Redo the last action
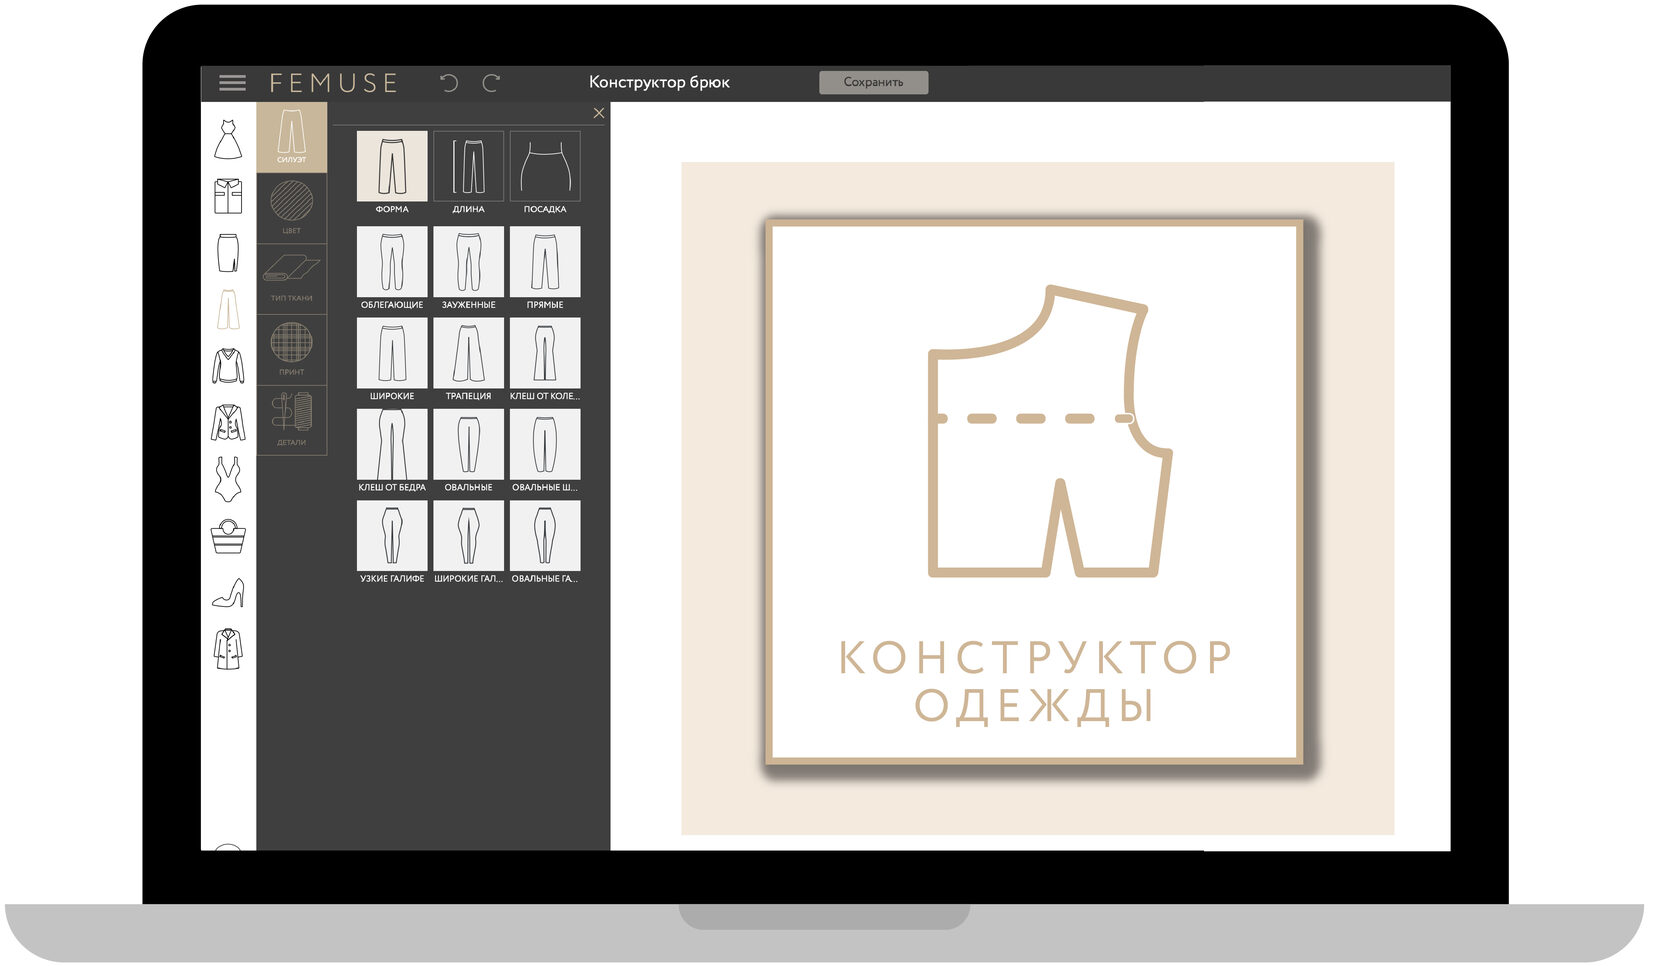This screenshot has height=966, width=1680. click(x=491, y=83)
